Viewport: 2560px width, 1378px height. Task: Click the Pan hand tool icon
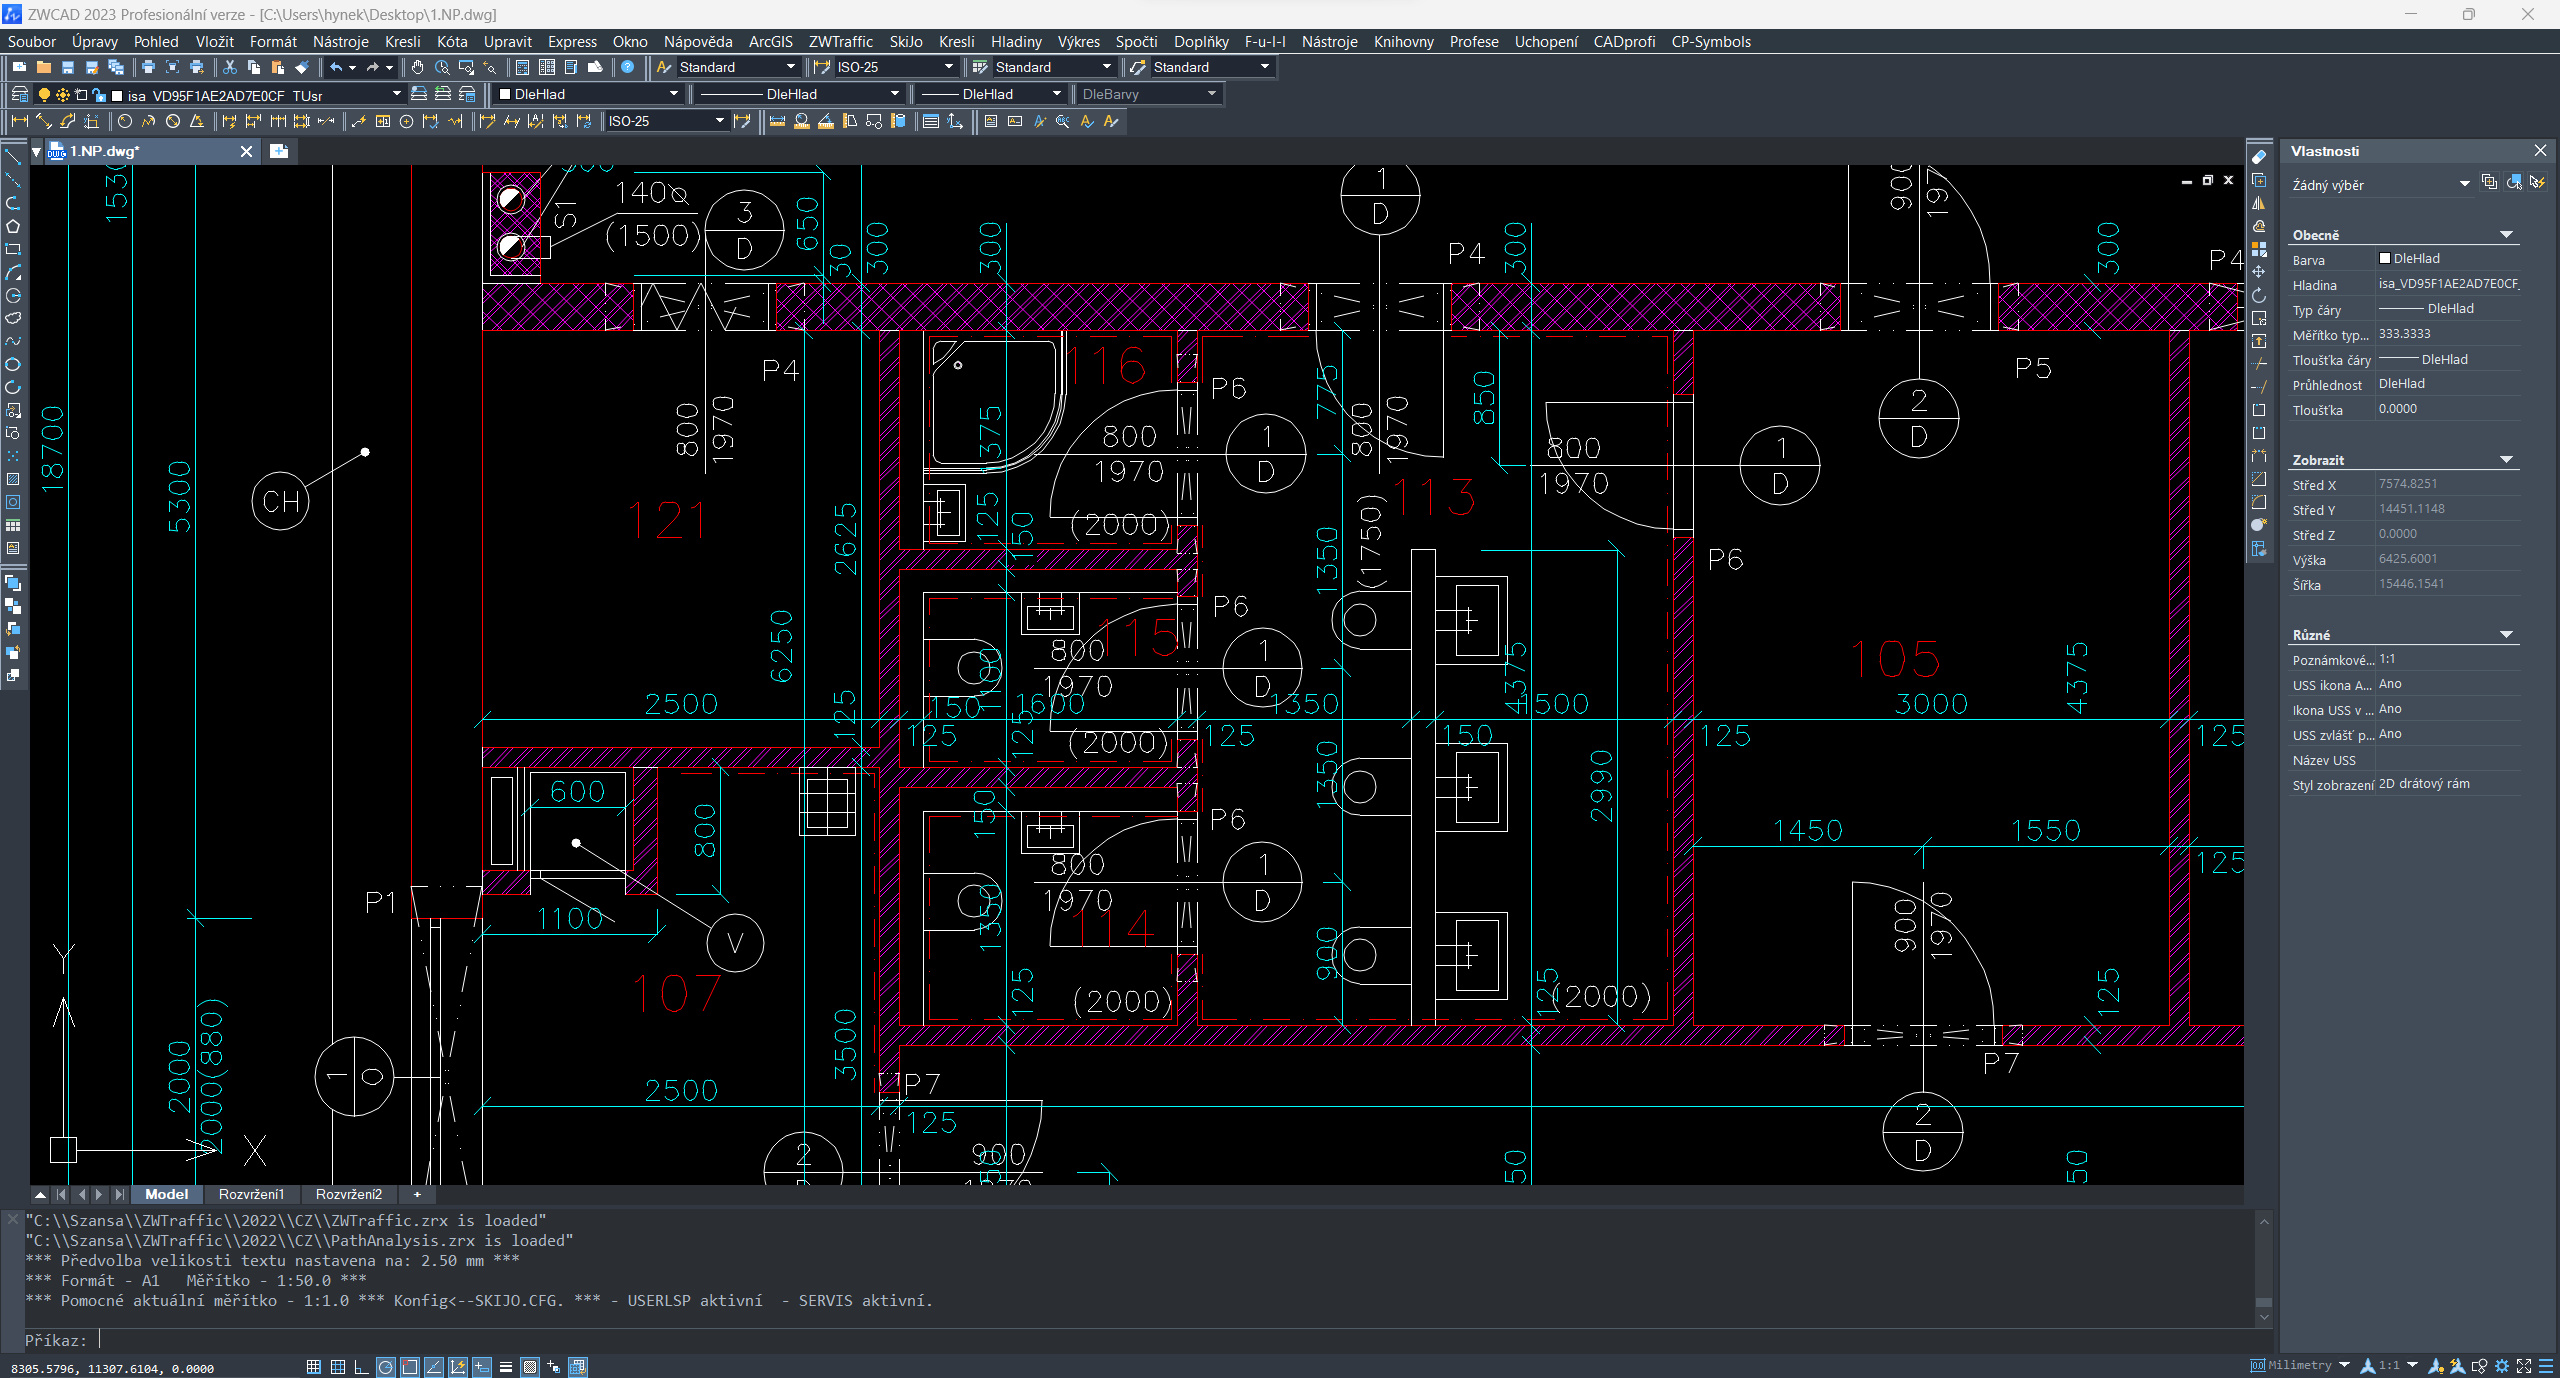[x=417, y=67]
